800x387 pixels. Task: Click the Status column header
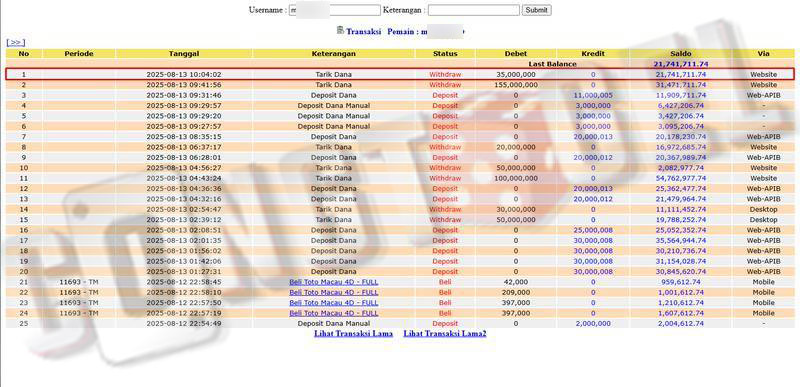(x=445, y=54)
